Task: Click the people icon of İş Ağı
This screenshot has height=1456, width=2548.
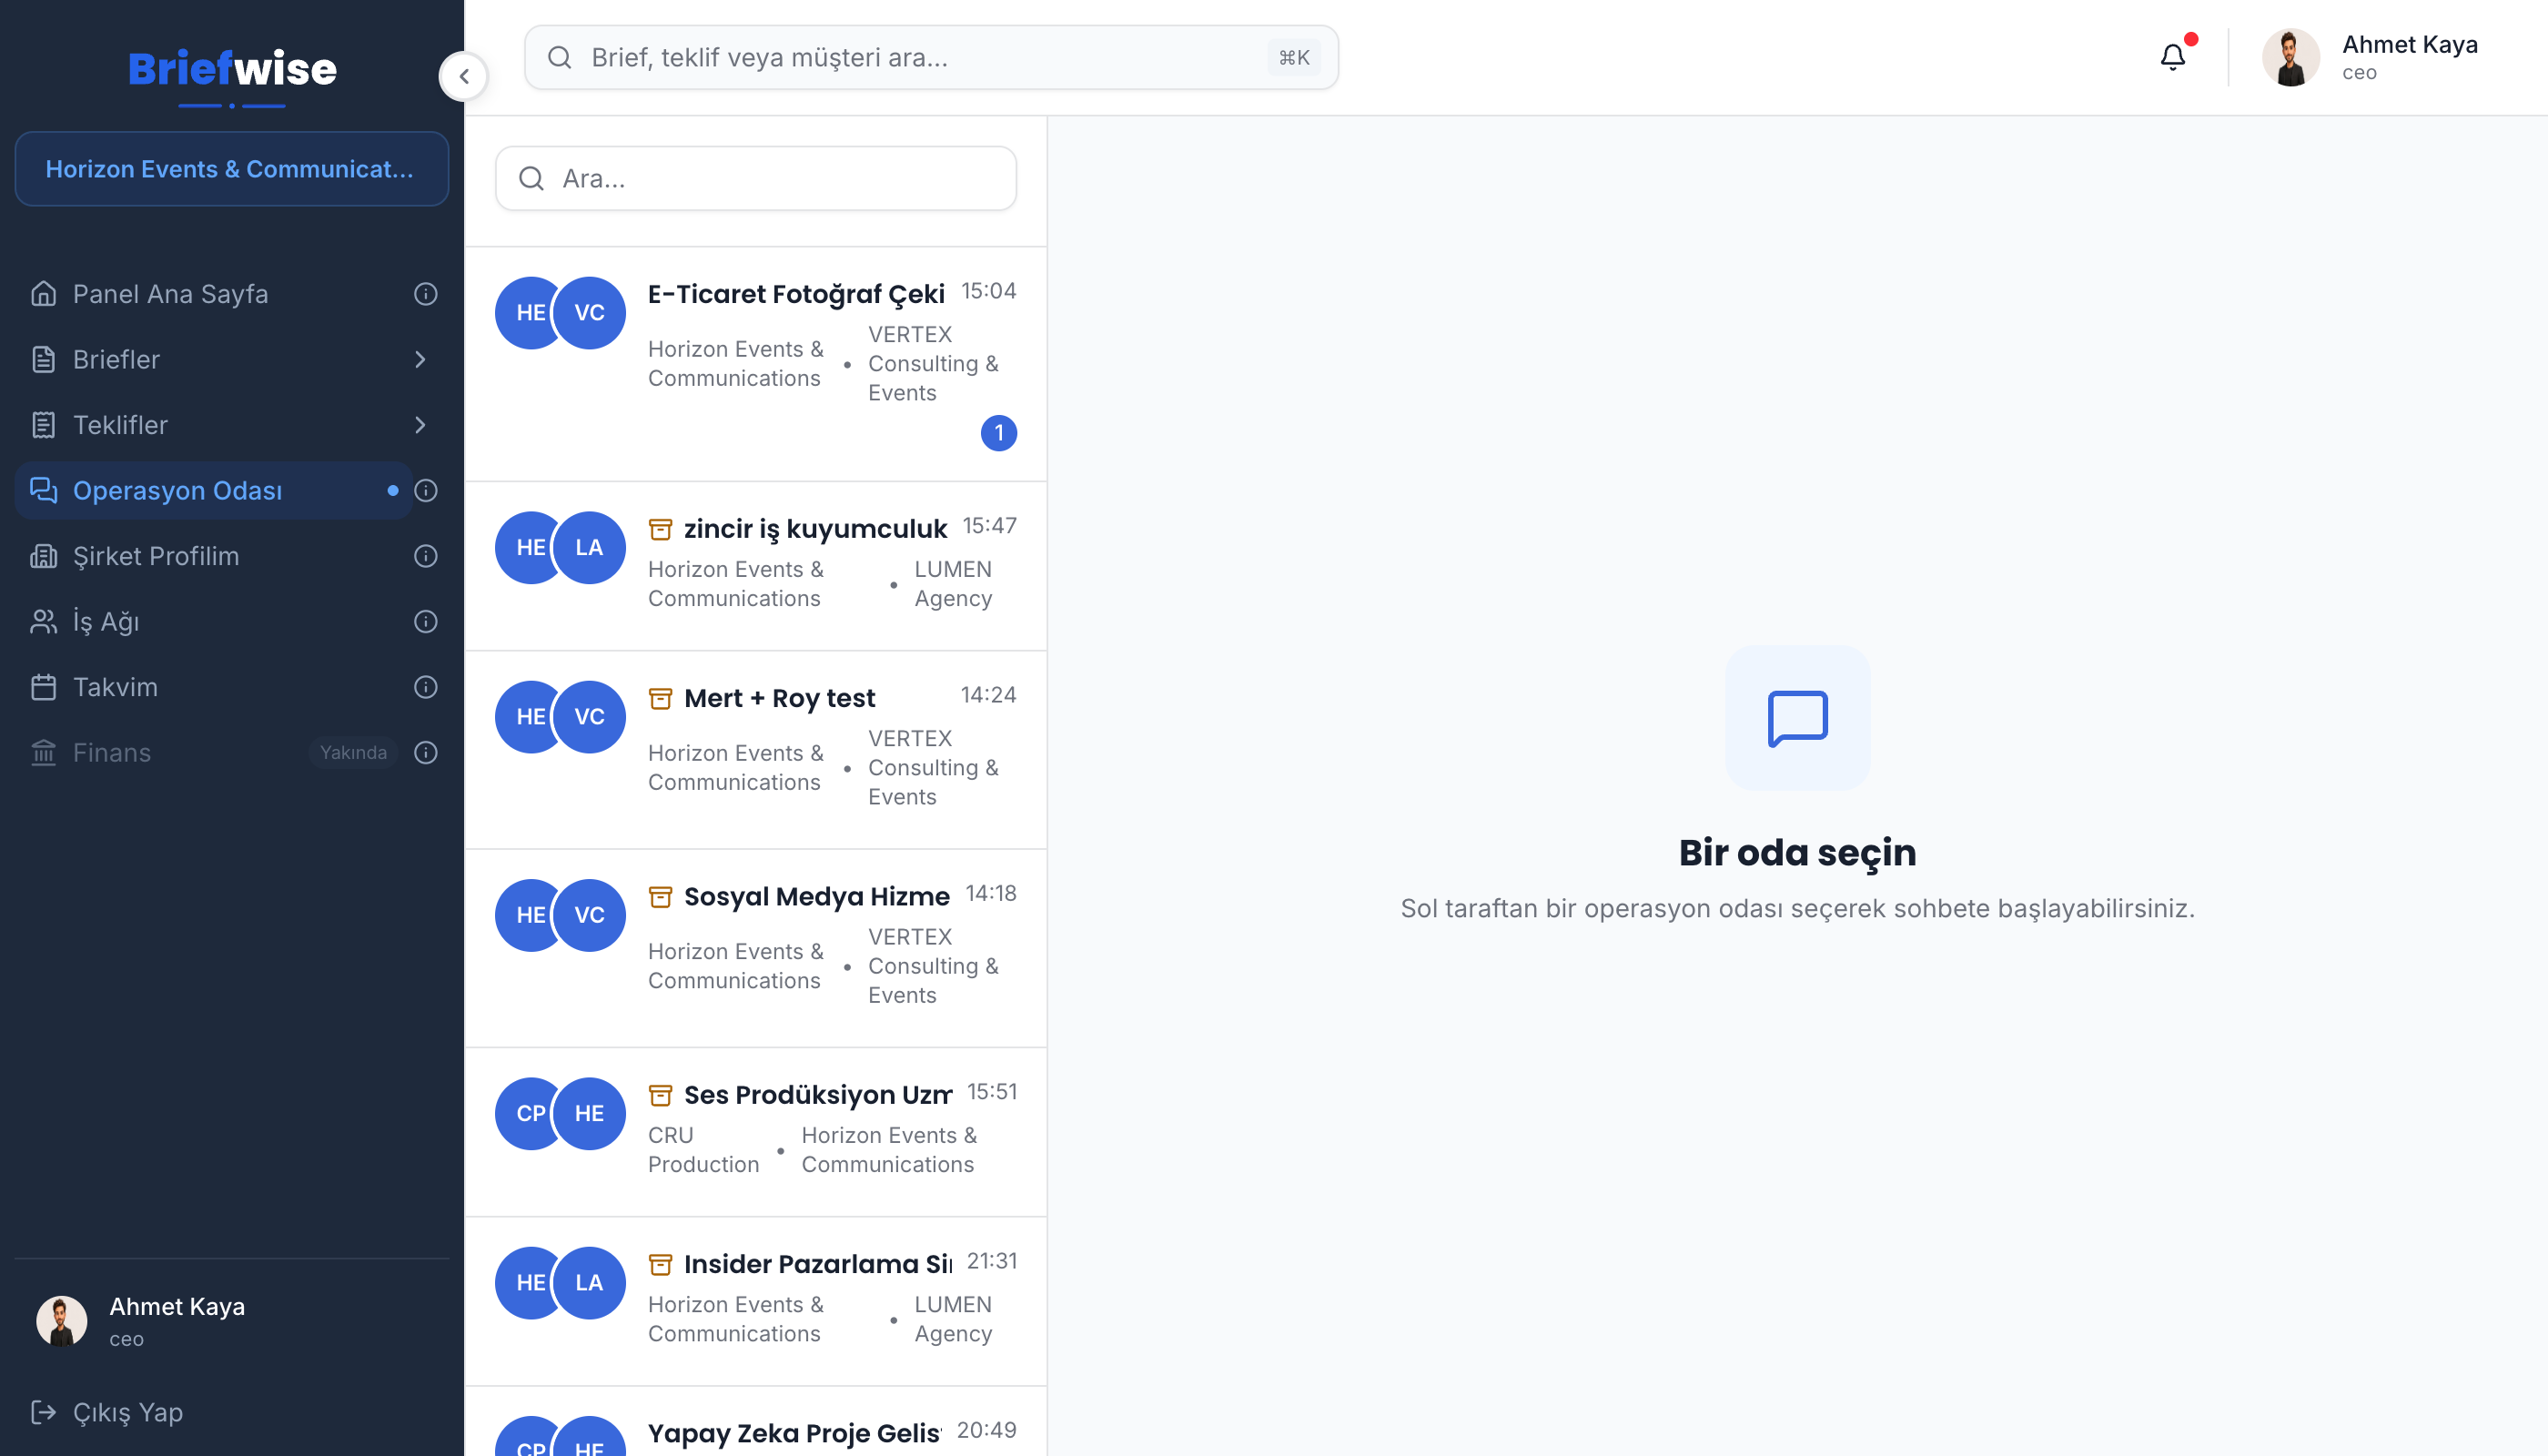Action: point(43,622)
